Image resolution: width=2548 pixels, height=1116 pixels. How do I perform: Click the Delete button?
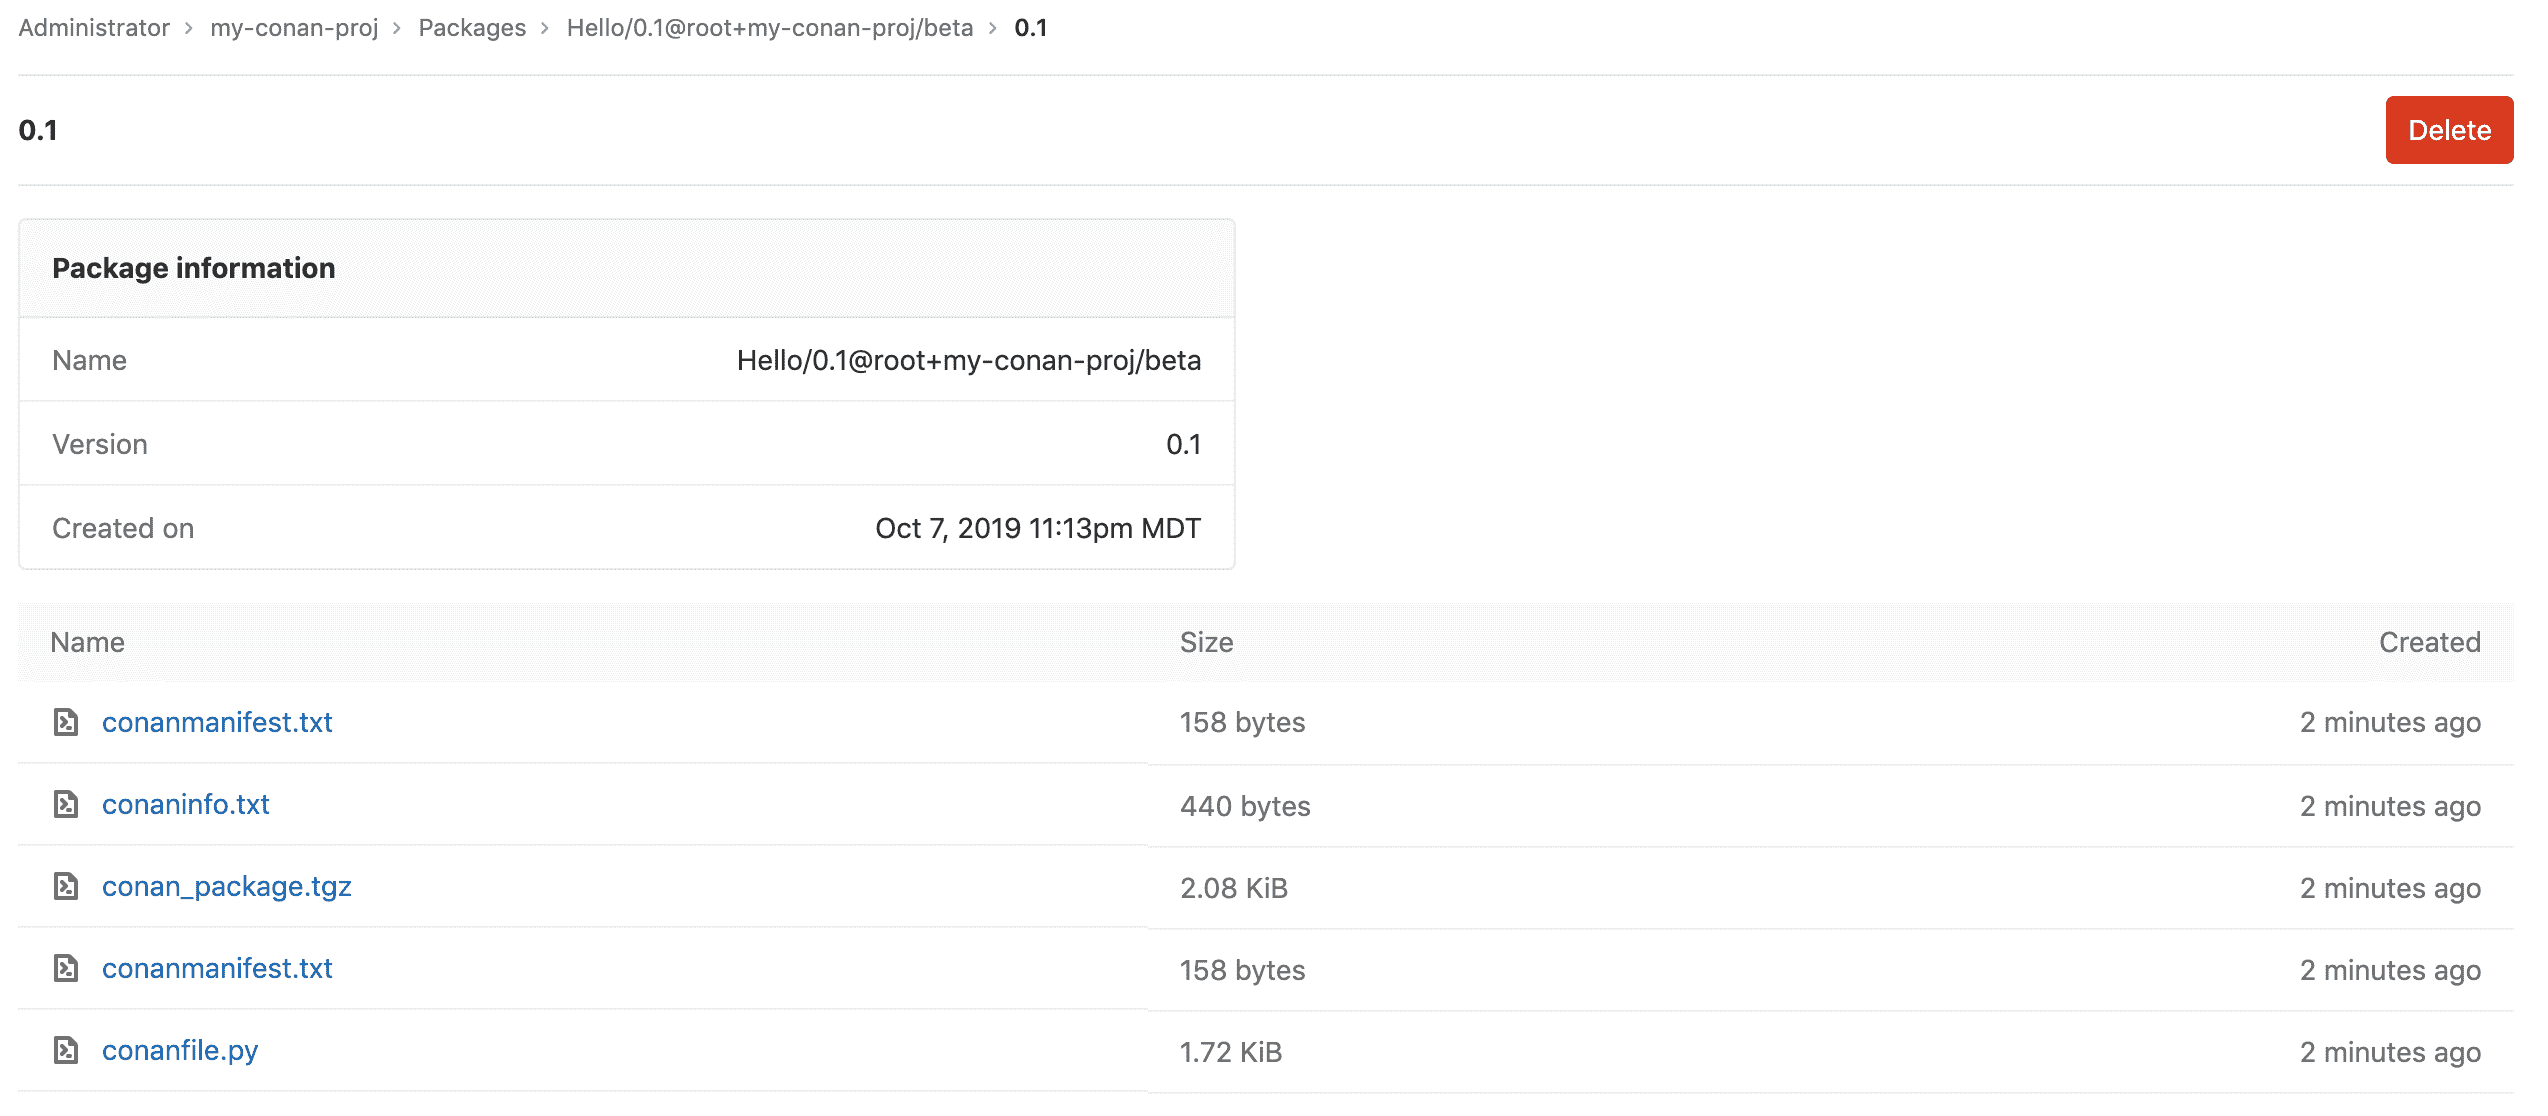pyautogui.click(x=2448, y=129)
